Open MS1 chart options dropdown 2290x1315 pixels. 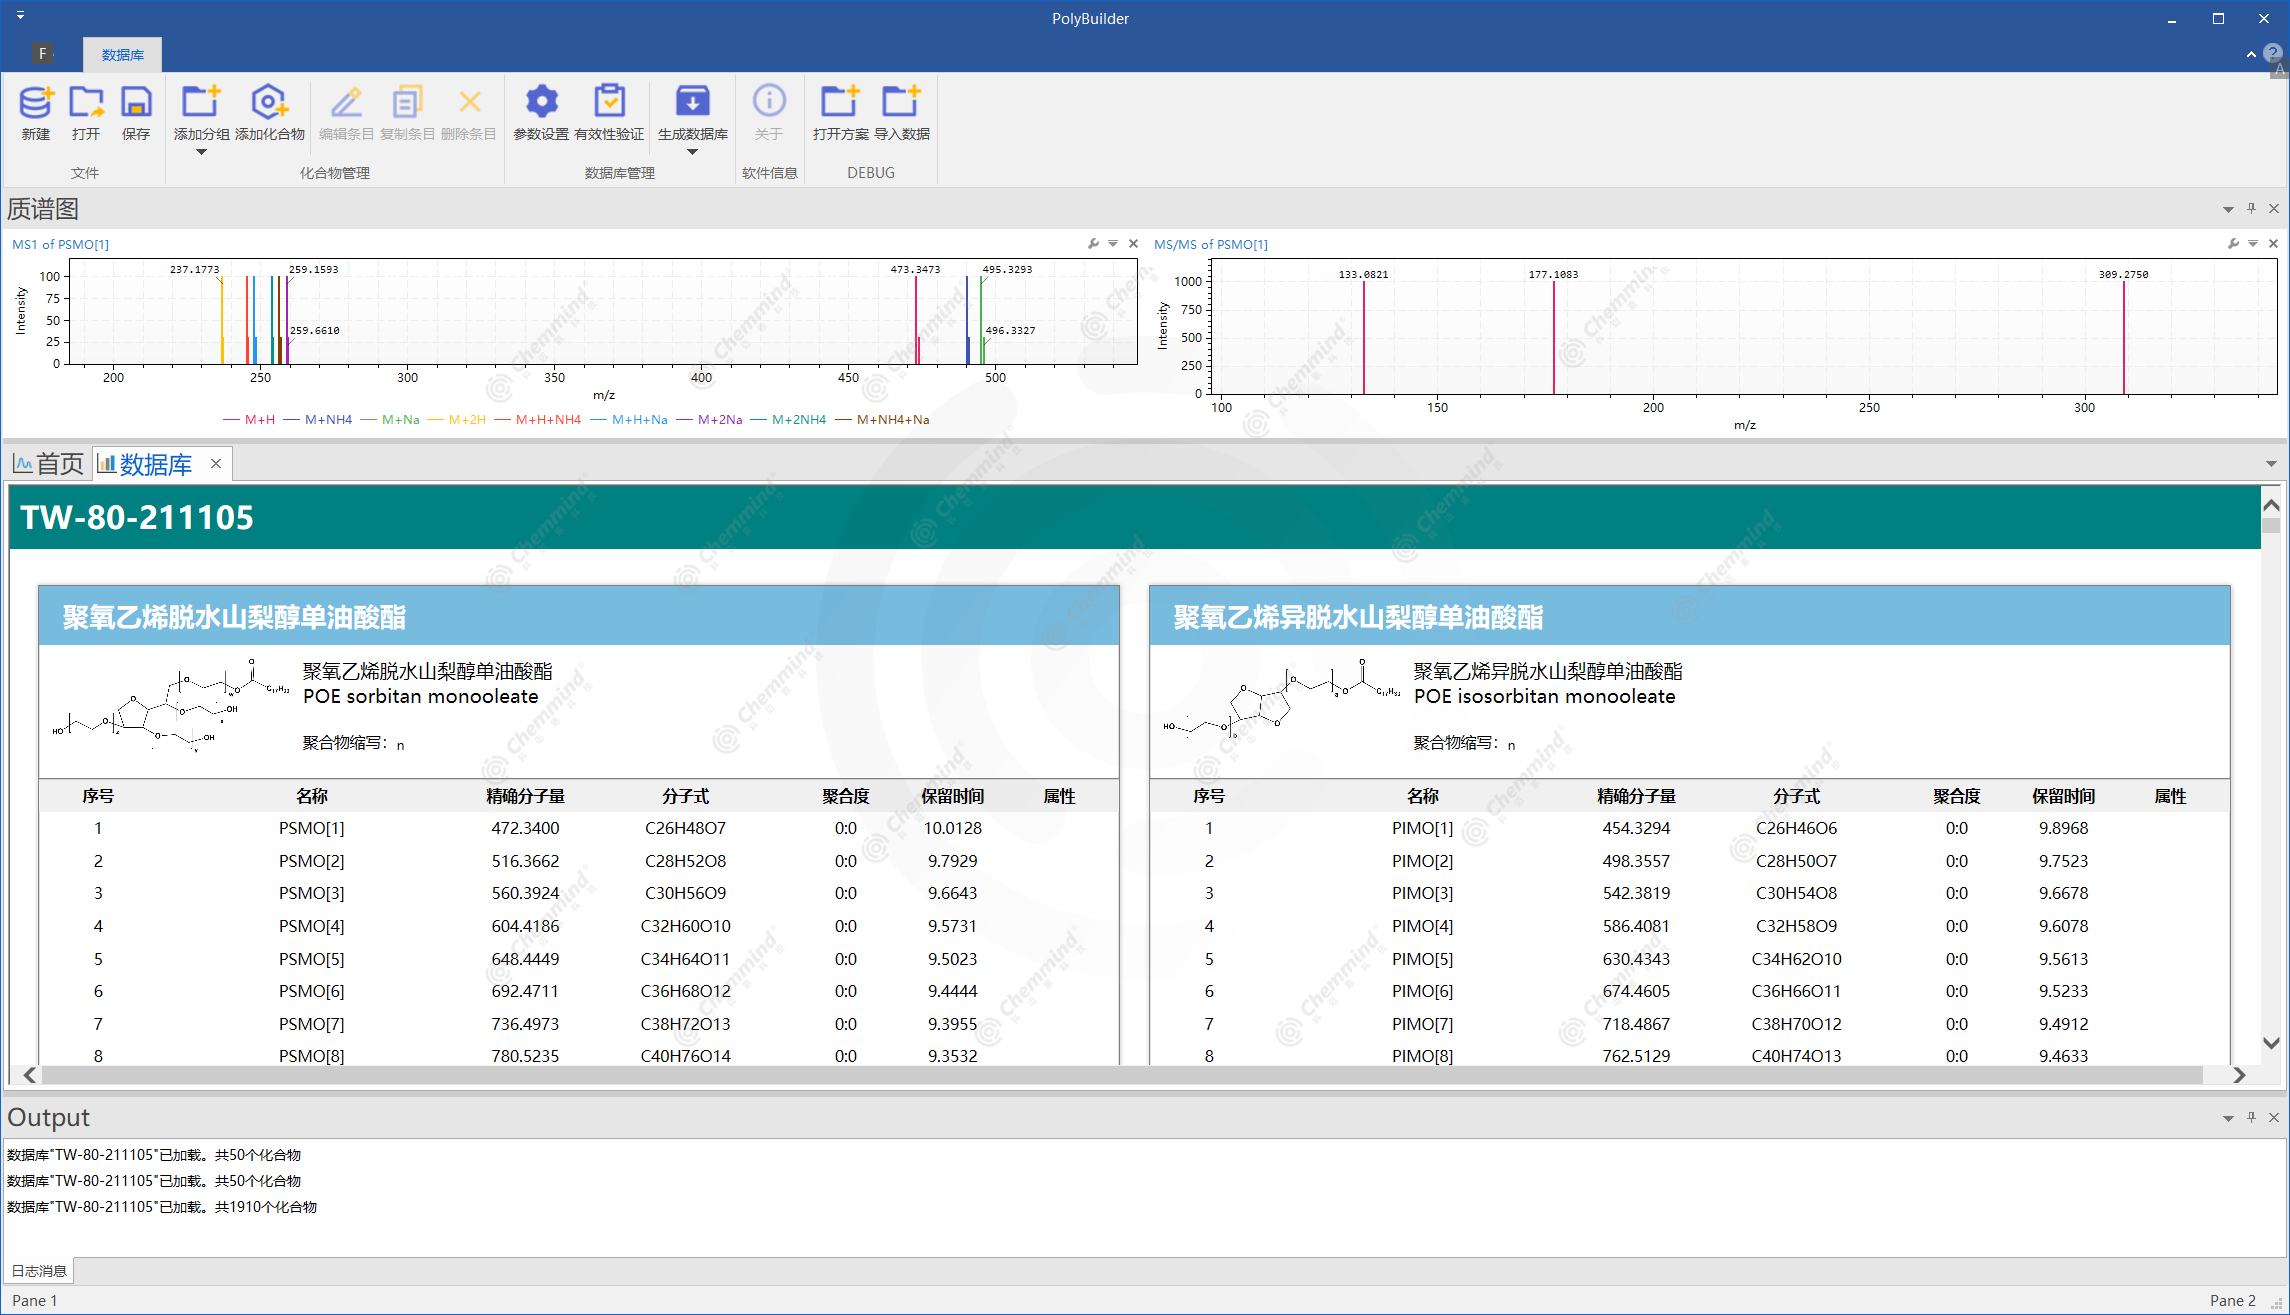tap(1113, 244)
